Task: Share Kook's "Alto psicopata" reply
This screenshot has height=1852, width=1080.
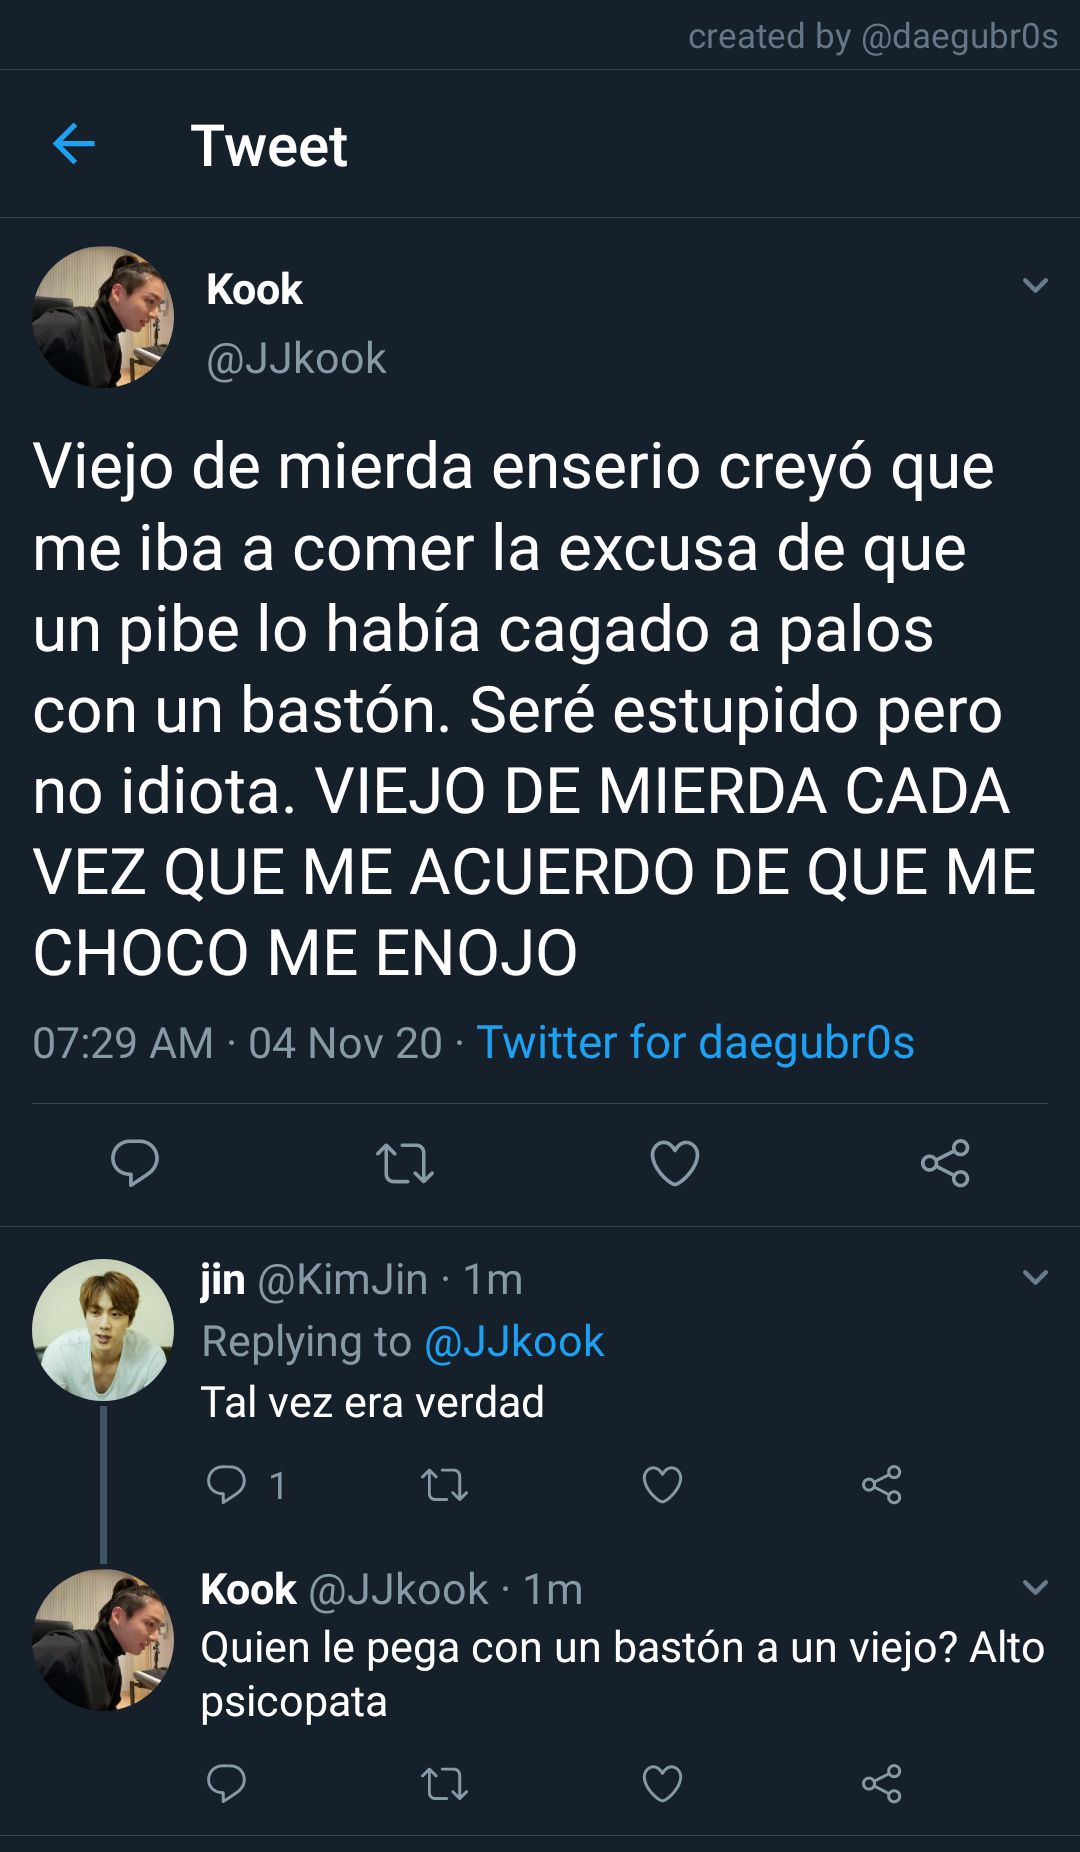Action: [882, 1784]
